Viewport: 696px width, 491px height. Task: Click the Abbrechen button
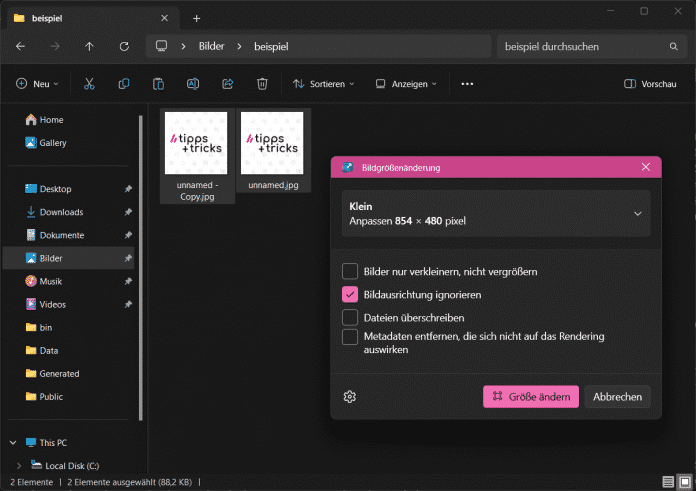point(617,397)
